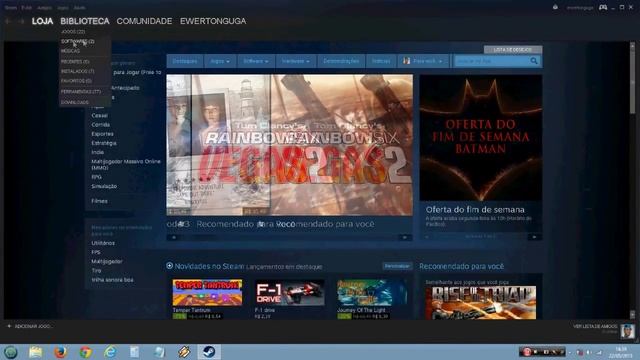
Task: Open the Simulação genre link
Action: point(104,186)
